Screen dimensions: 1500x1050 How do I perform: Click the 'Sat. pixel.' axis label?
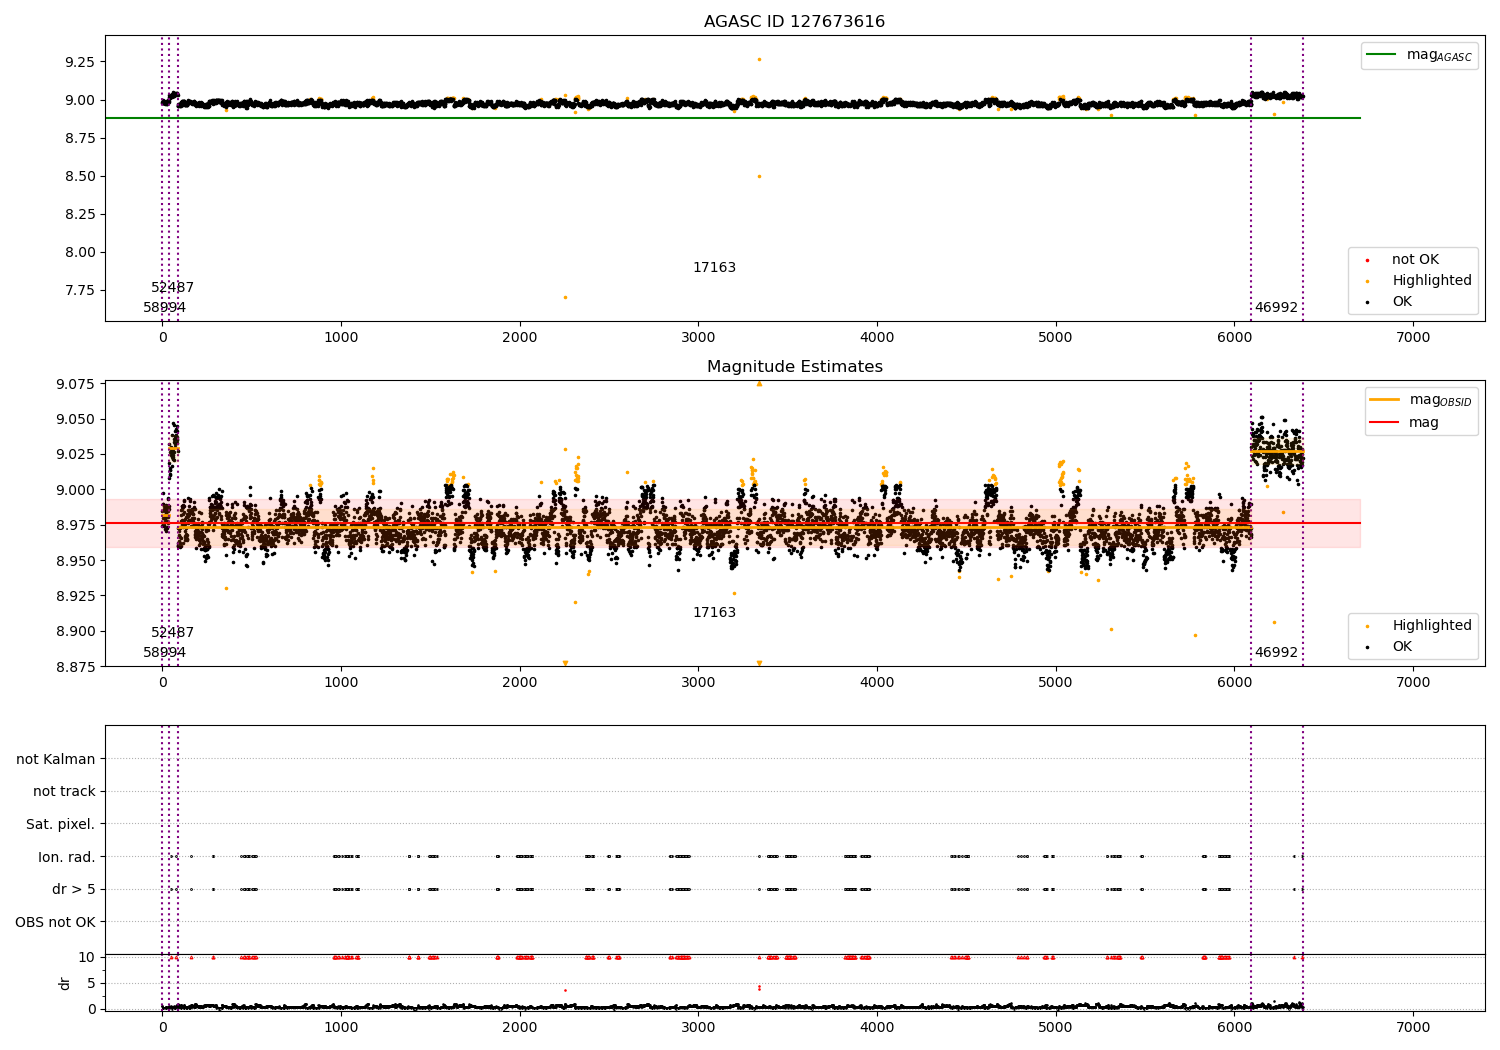click(x=61, y=824)
